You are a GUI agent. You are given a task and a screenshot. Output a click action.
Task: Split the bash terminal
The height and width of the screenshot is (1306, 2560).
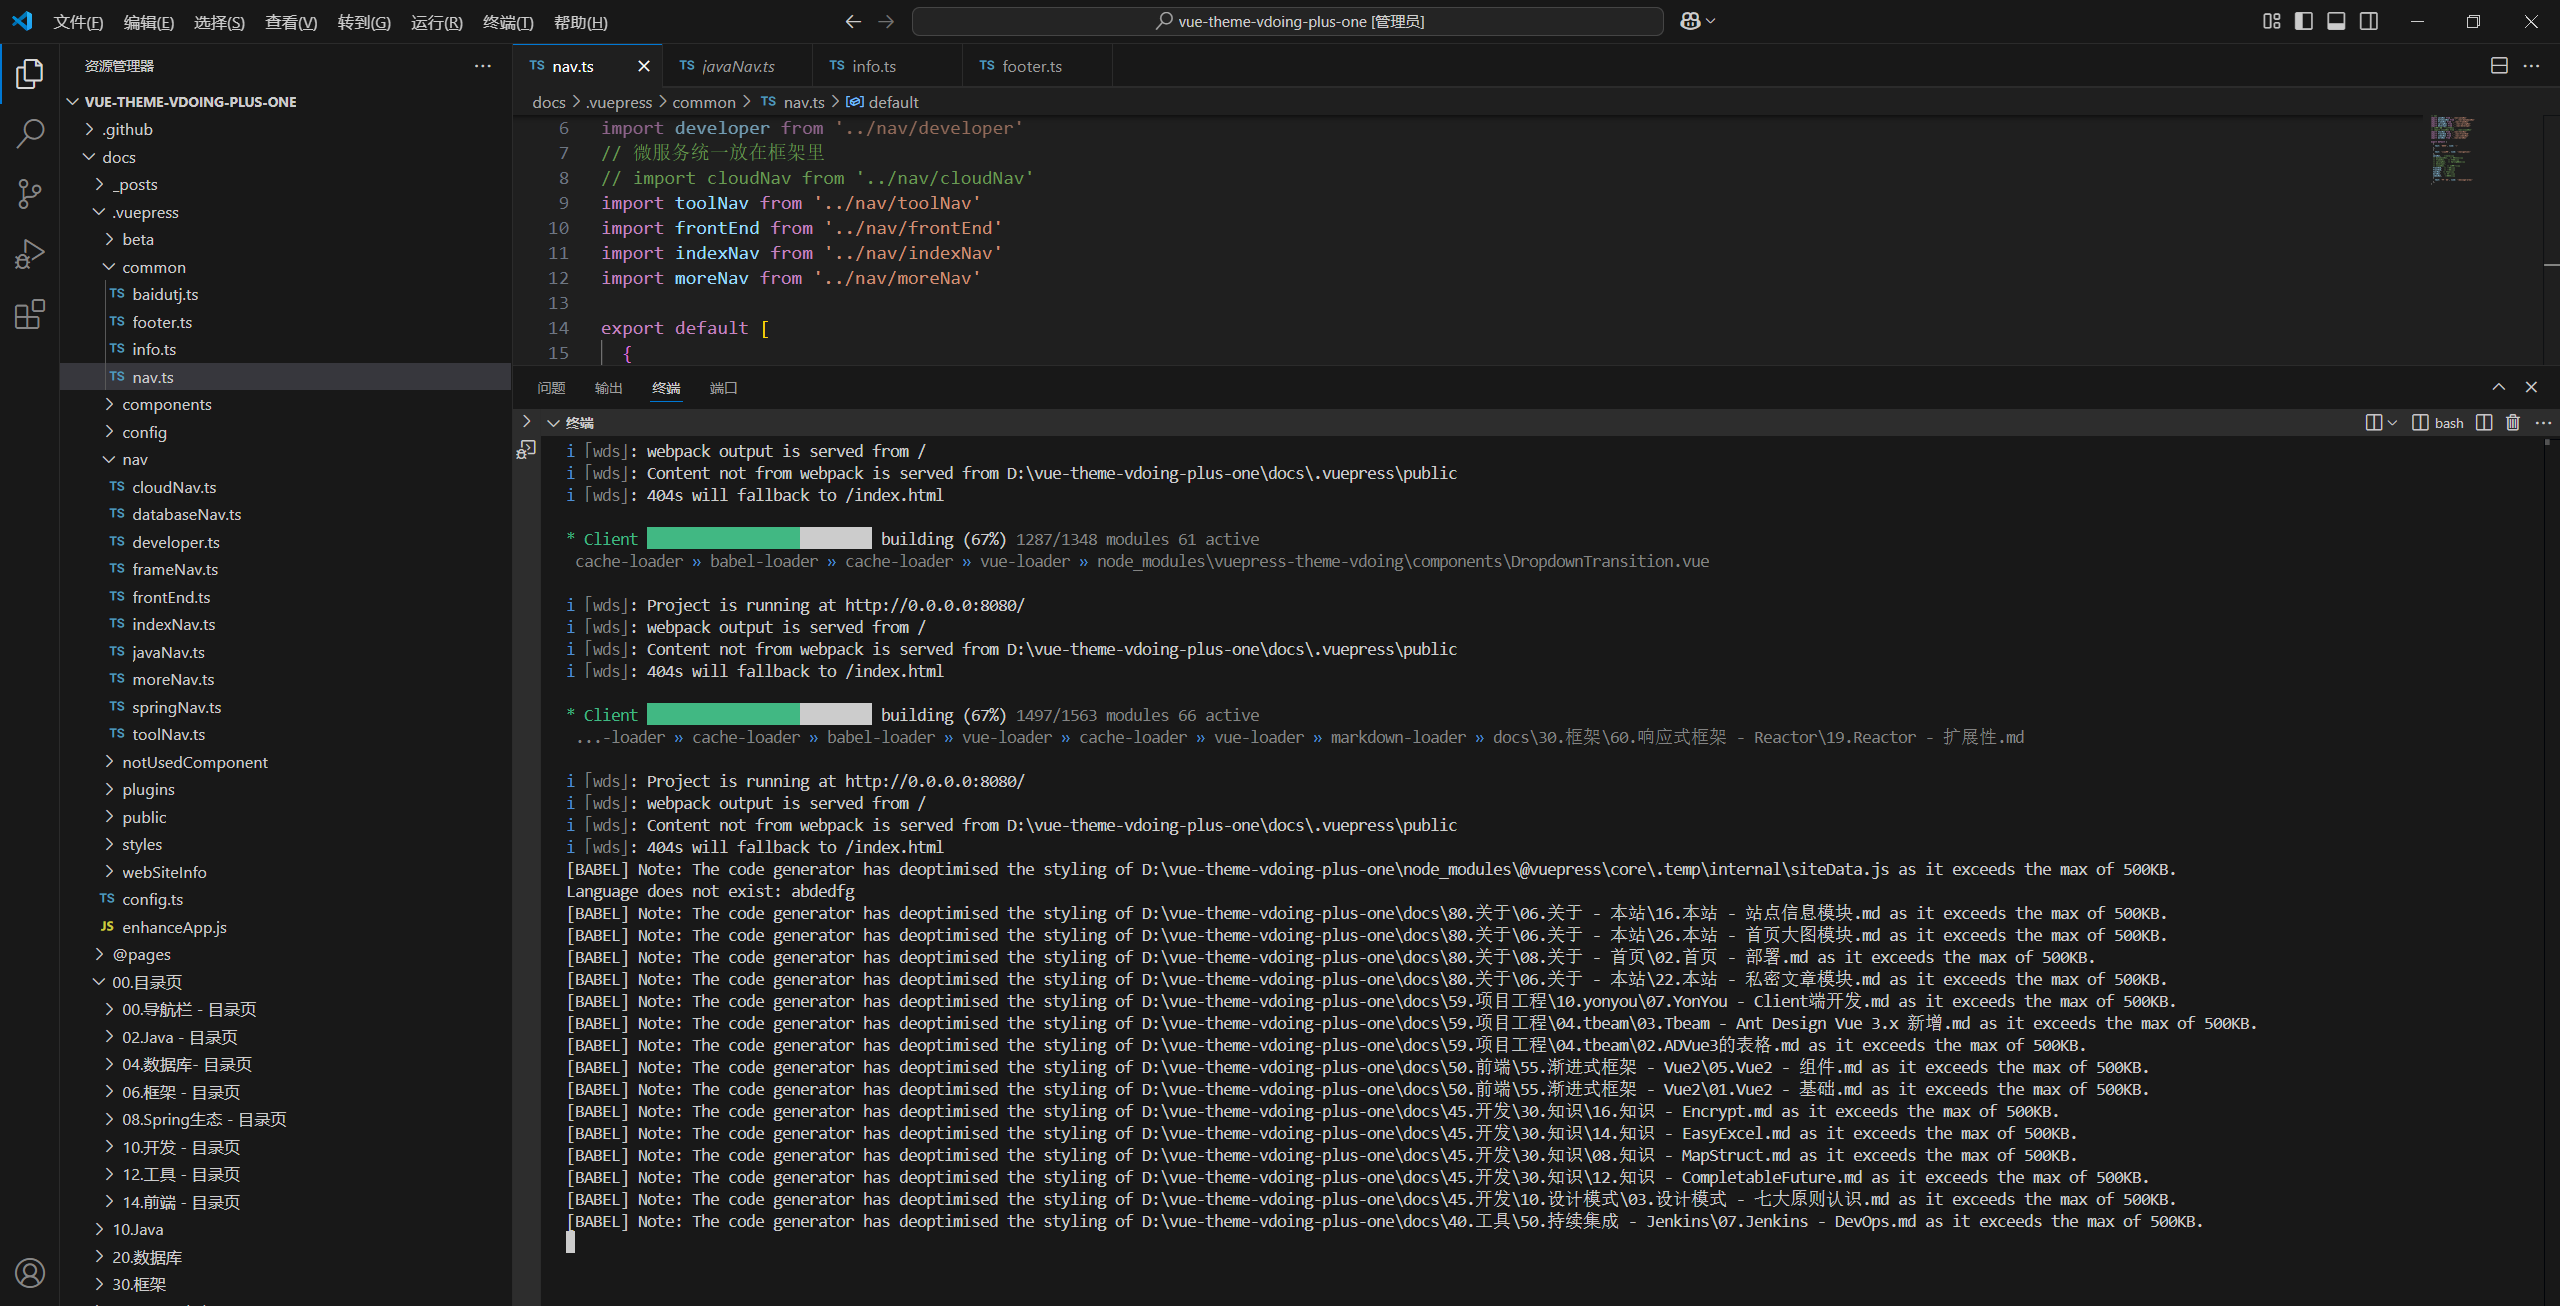click(2484, 423)
